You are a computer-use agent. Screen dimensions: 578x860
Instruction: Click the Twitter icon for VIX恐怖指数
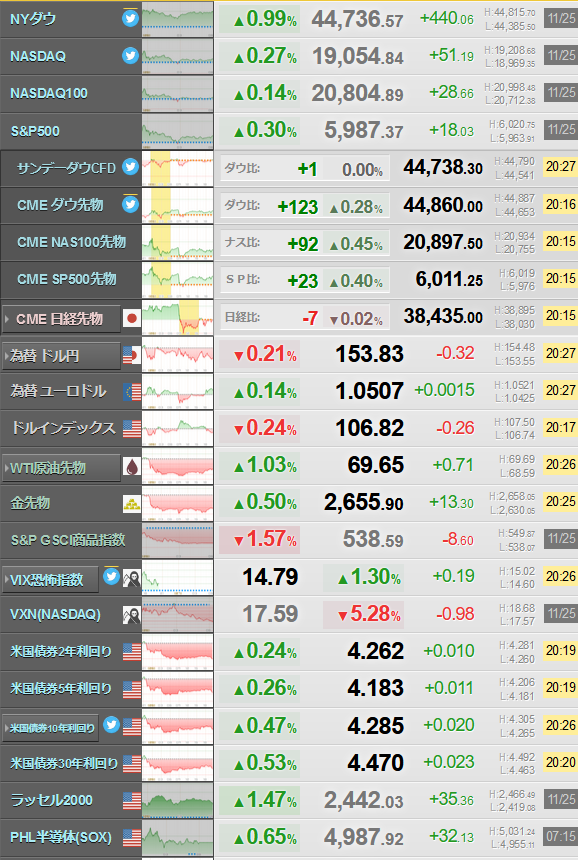tap(111, 576)
